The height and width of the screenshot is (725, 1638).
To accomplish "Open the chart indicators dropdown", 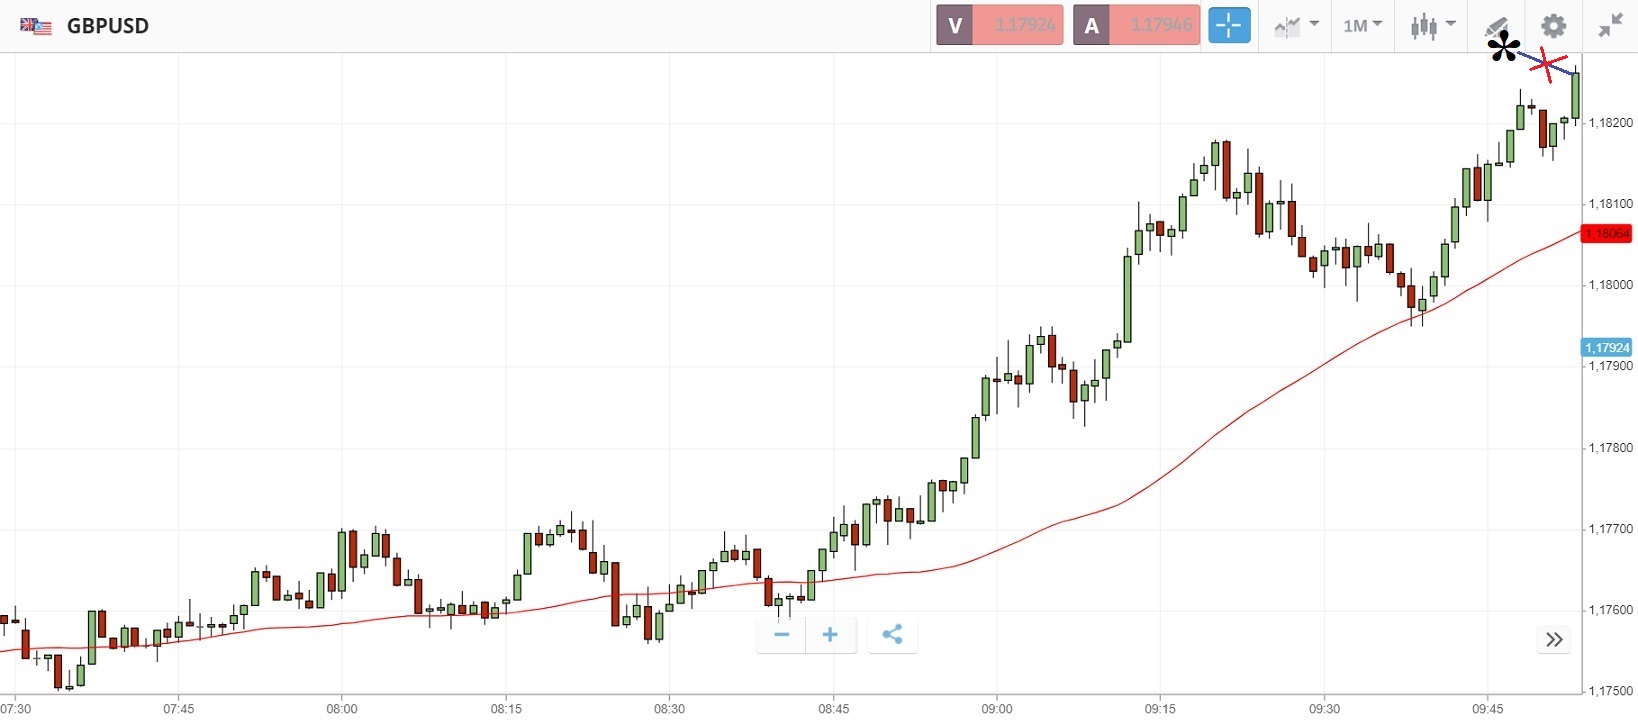I will [x=1296, y=26].
